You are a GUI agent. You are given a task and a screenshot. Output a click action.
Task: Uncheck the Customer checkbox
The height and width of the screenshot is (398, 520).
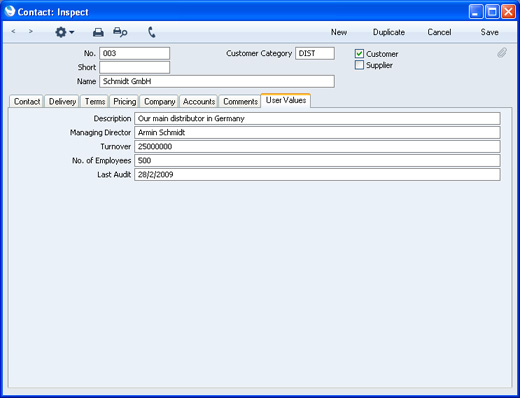tap(359, 54)
